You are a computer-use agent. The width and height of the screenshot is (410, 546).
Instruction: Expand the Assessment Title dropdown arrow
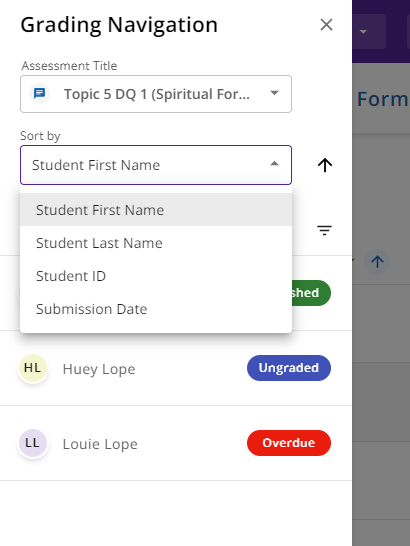pyautogui.click(x=274, y=93)
